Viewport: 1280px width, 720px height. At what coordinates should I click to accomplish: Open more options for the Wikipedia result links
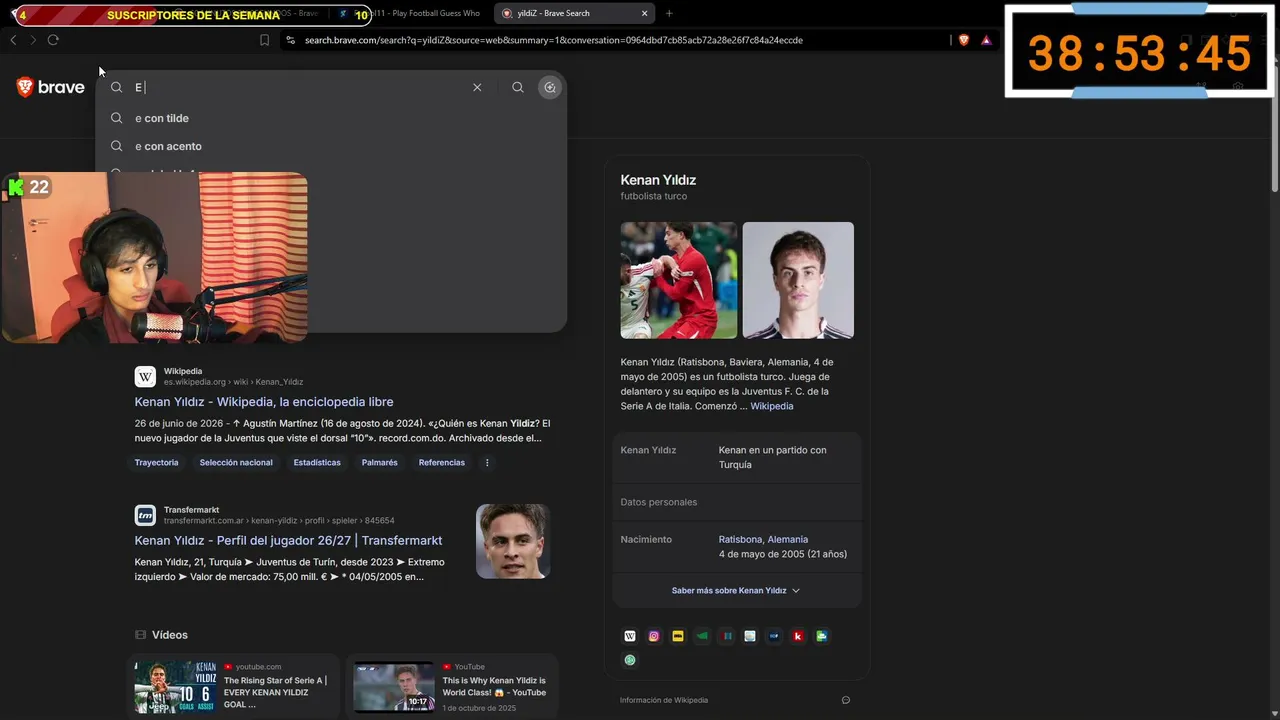point(487,463)
